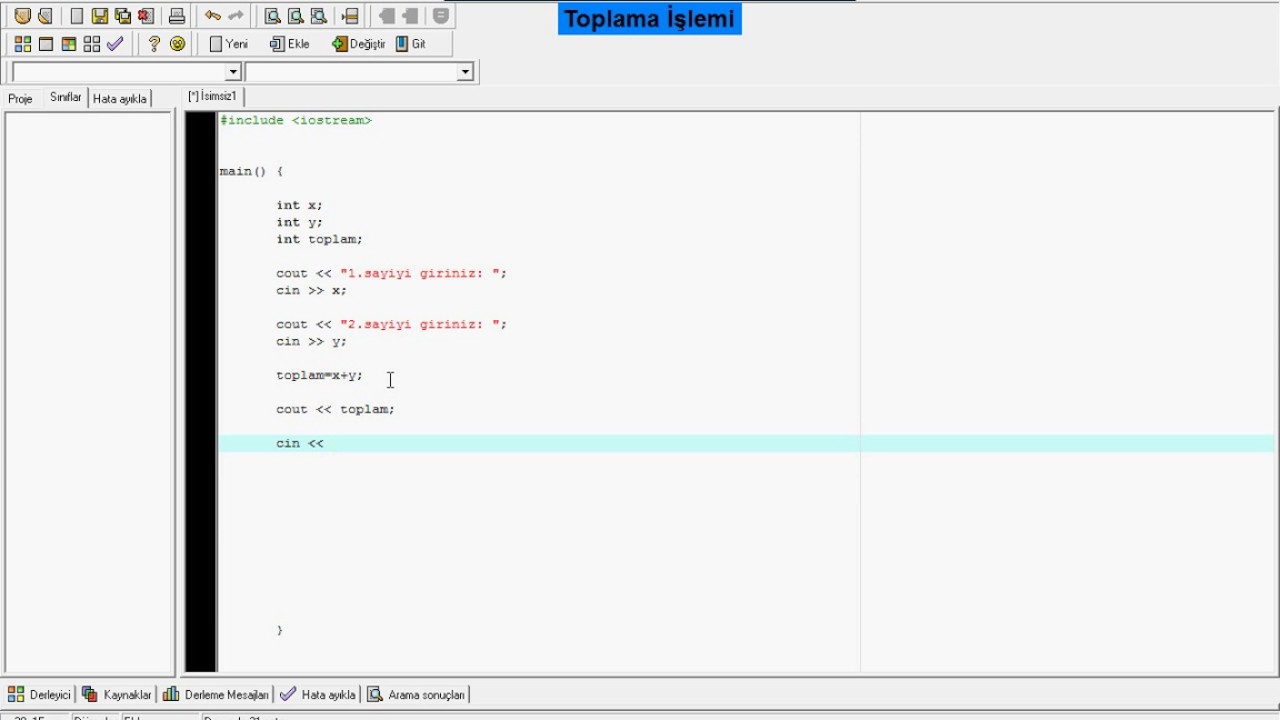The height and width of the screenshot is (720, 1280).
Task: Click the highlighted cin << line
Action: [x=746, y=443]
